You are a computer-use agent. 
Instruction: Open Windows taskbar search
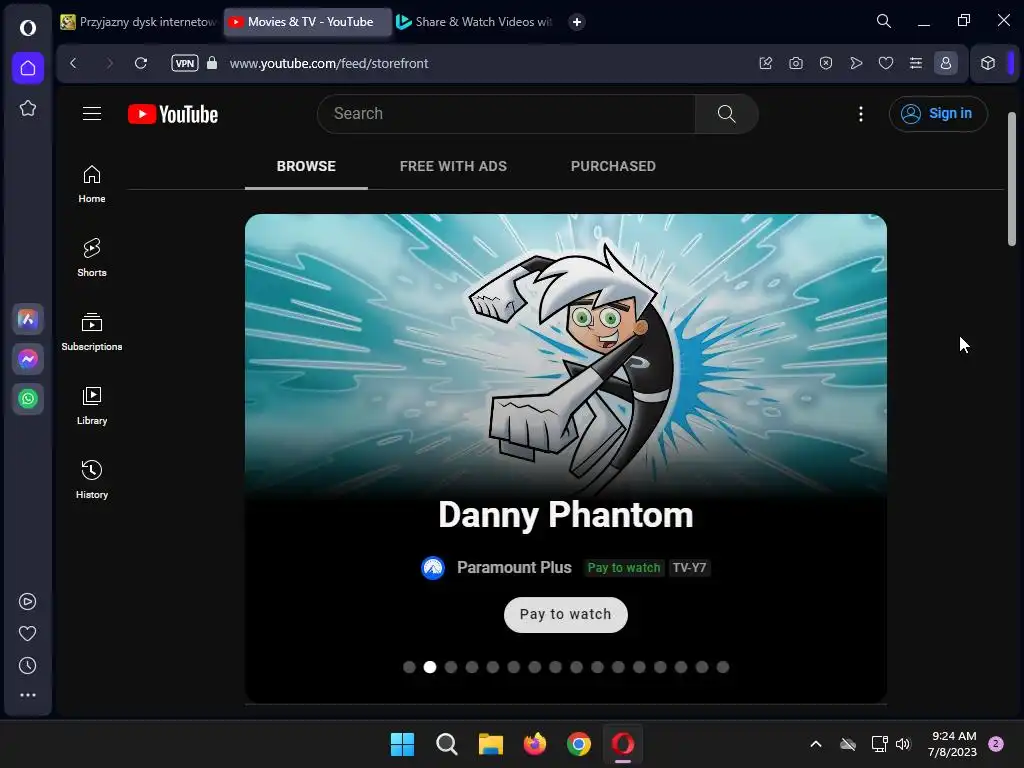click(x=447, y=744)
